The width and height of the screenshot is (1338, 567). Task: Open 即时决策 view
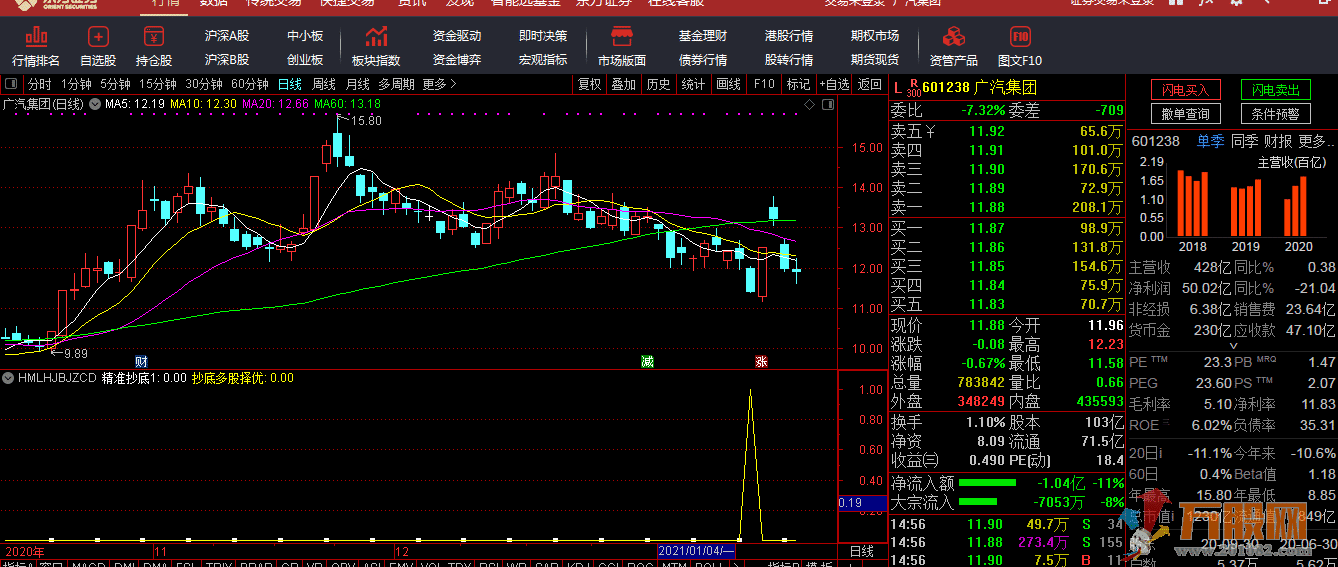[x=543, y=36]
